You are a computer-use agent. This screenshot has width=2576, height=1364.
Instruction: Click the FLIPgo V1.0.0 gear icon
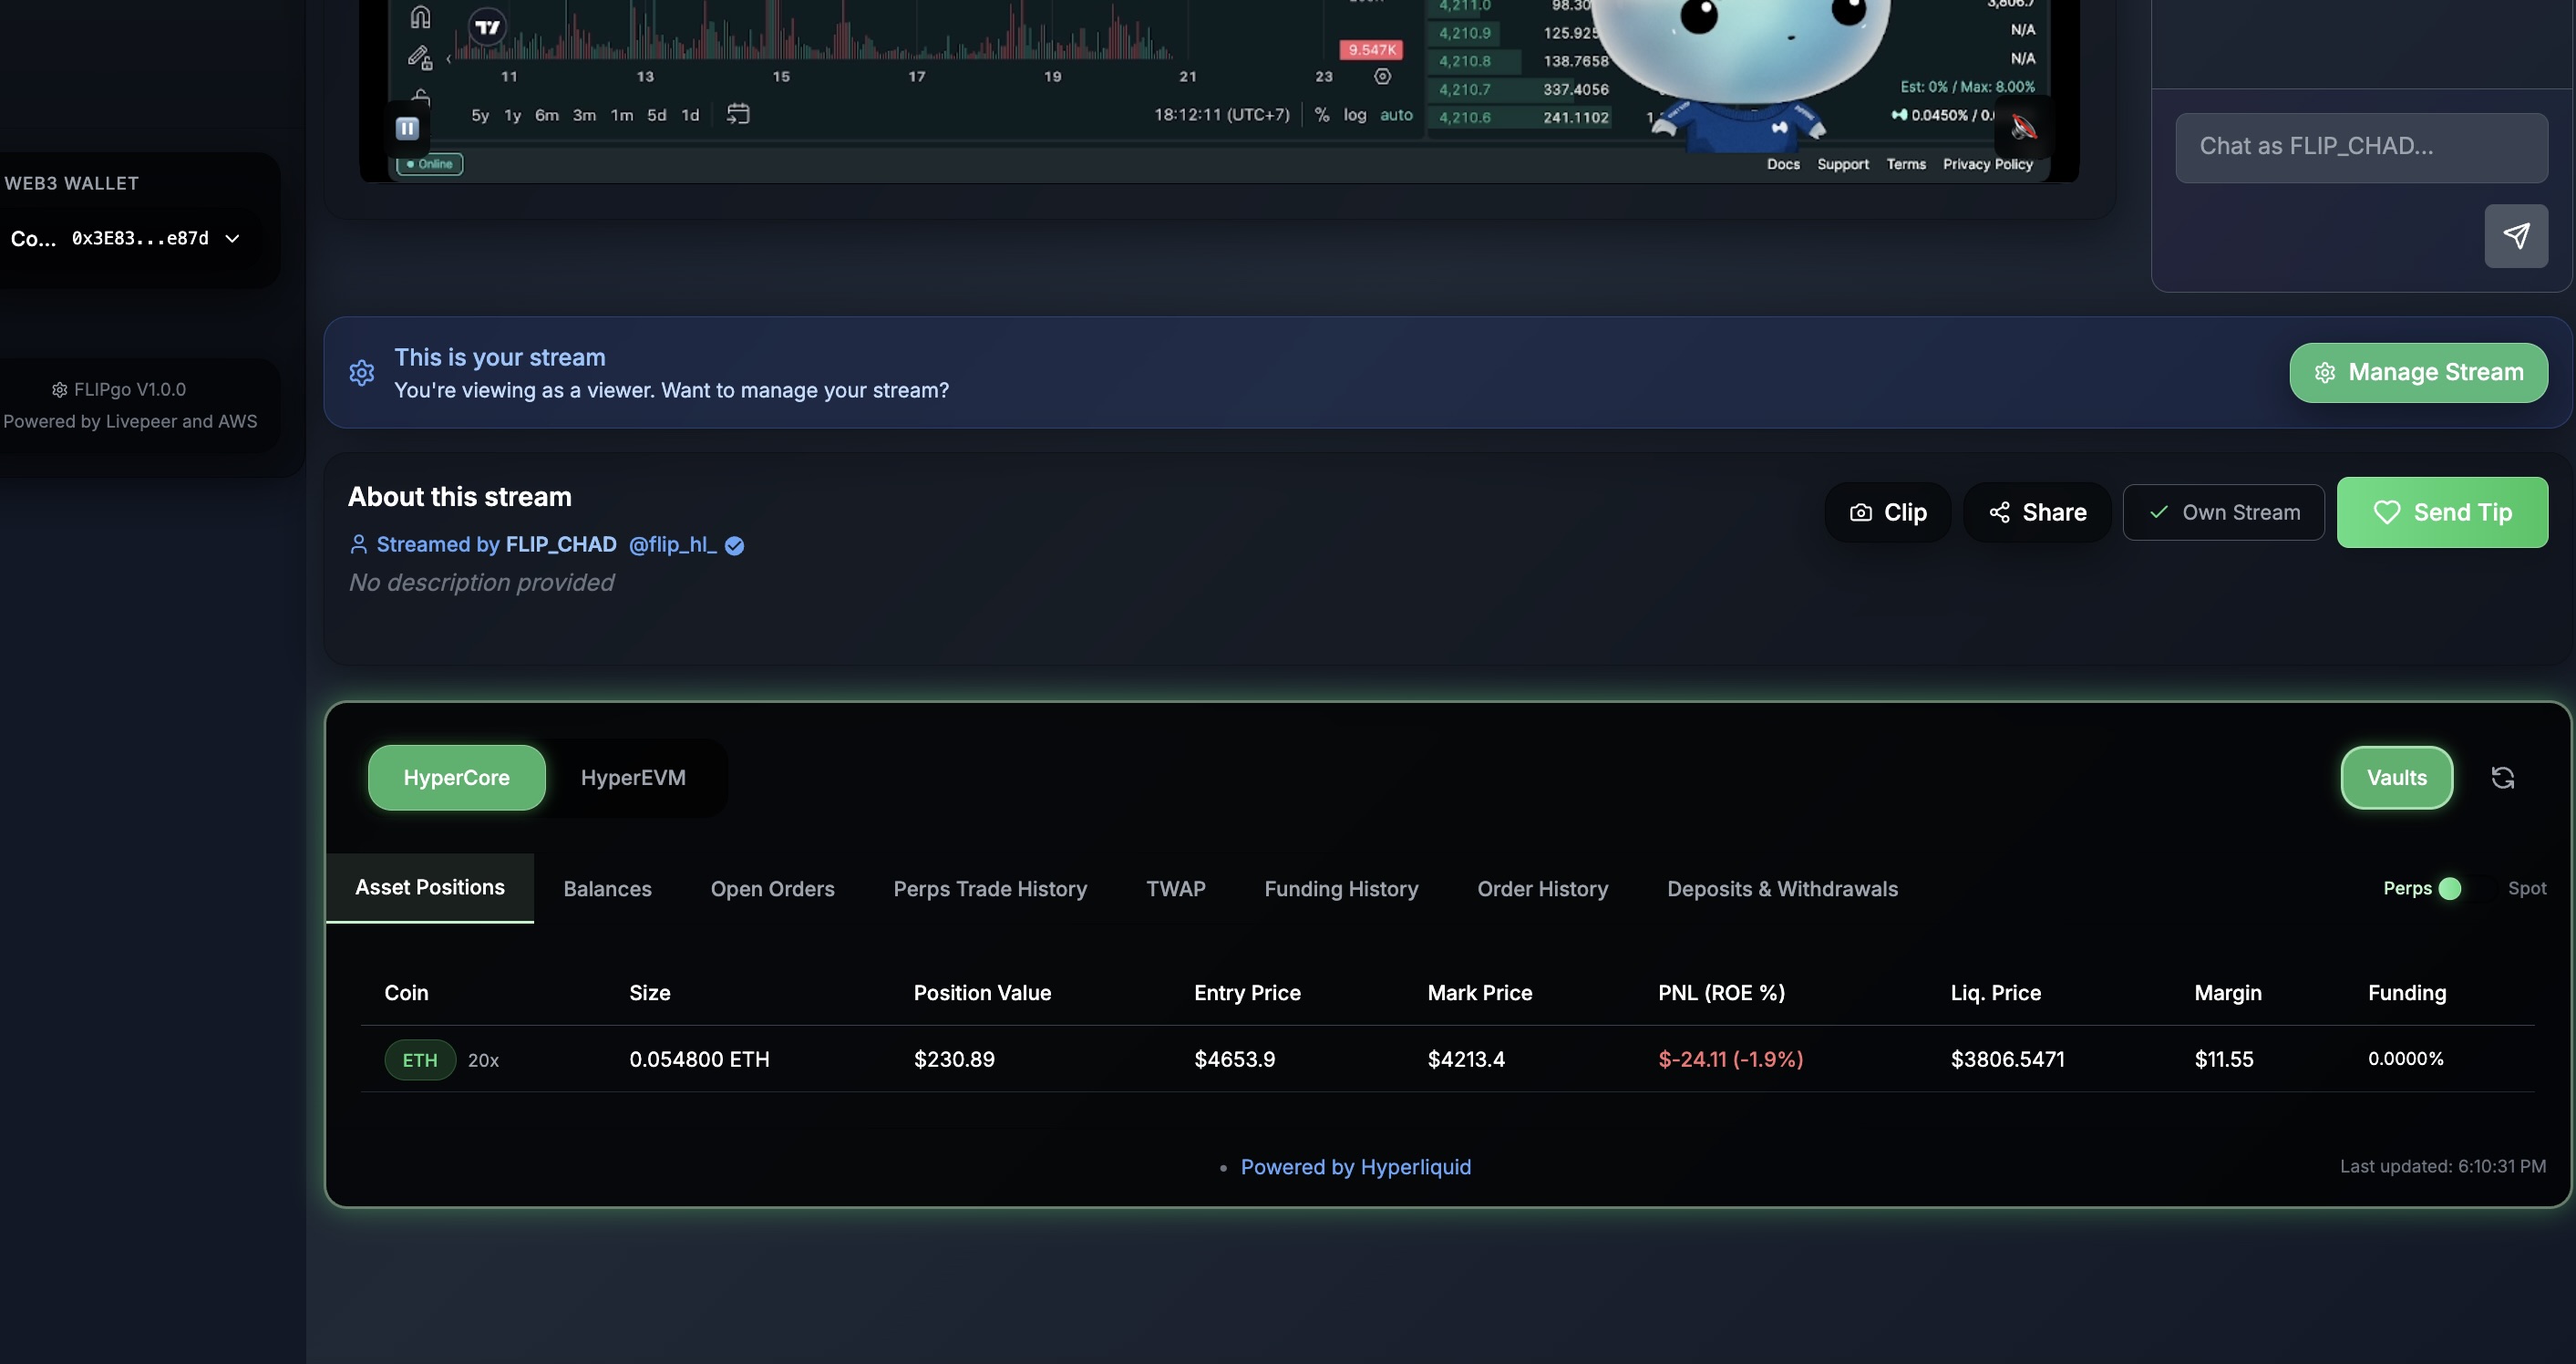coord(59,389)
